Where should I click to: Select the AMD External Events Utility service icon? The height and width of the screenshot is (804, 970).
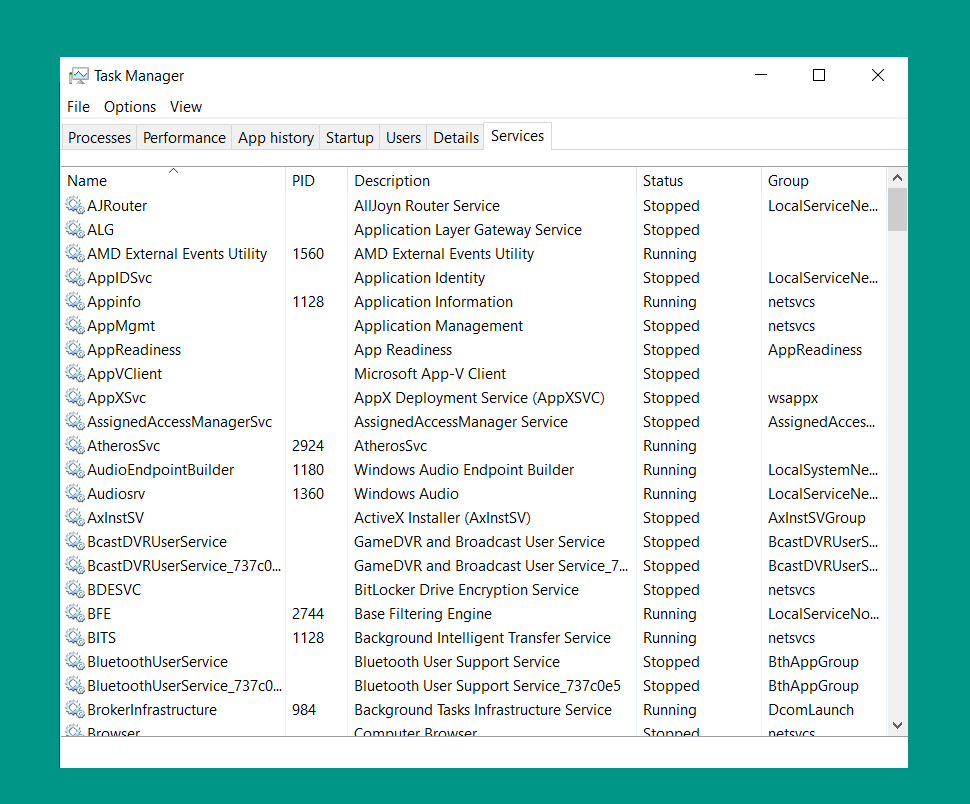75,253
